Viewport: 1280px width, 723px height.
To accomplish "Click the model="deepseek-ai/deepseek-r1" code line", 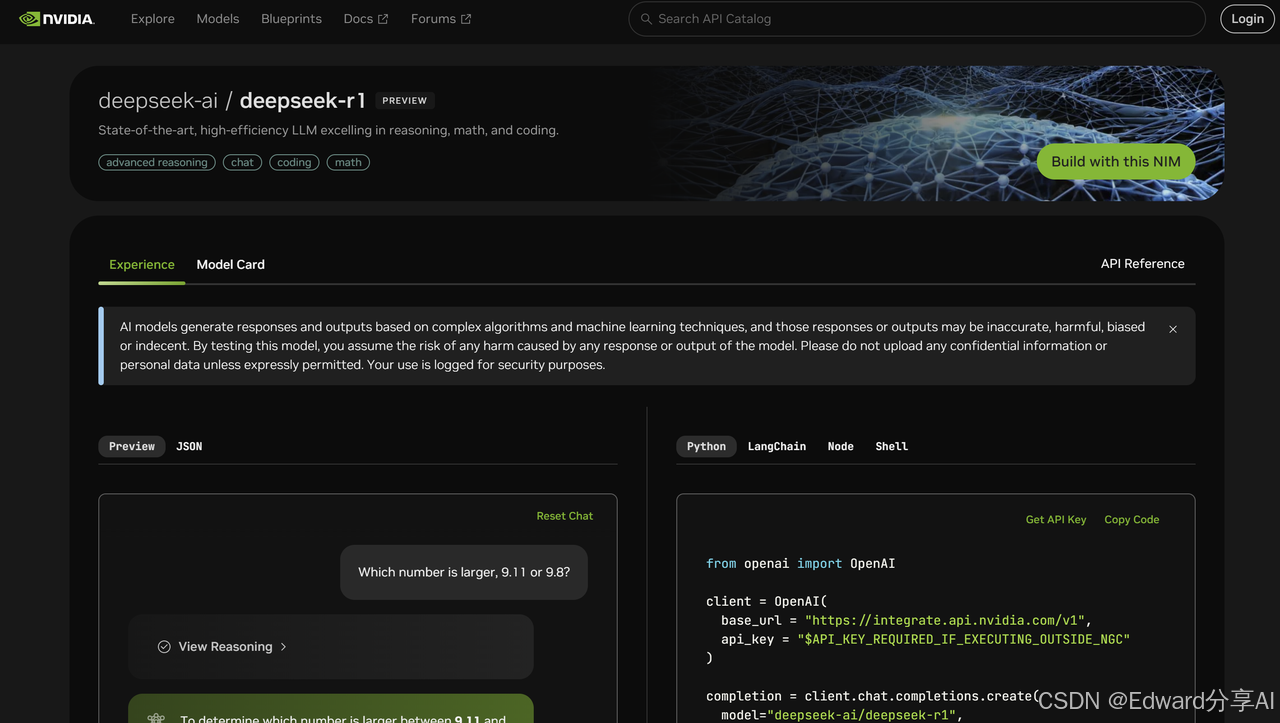I will [841, 715].
